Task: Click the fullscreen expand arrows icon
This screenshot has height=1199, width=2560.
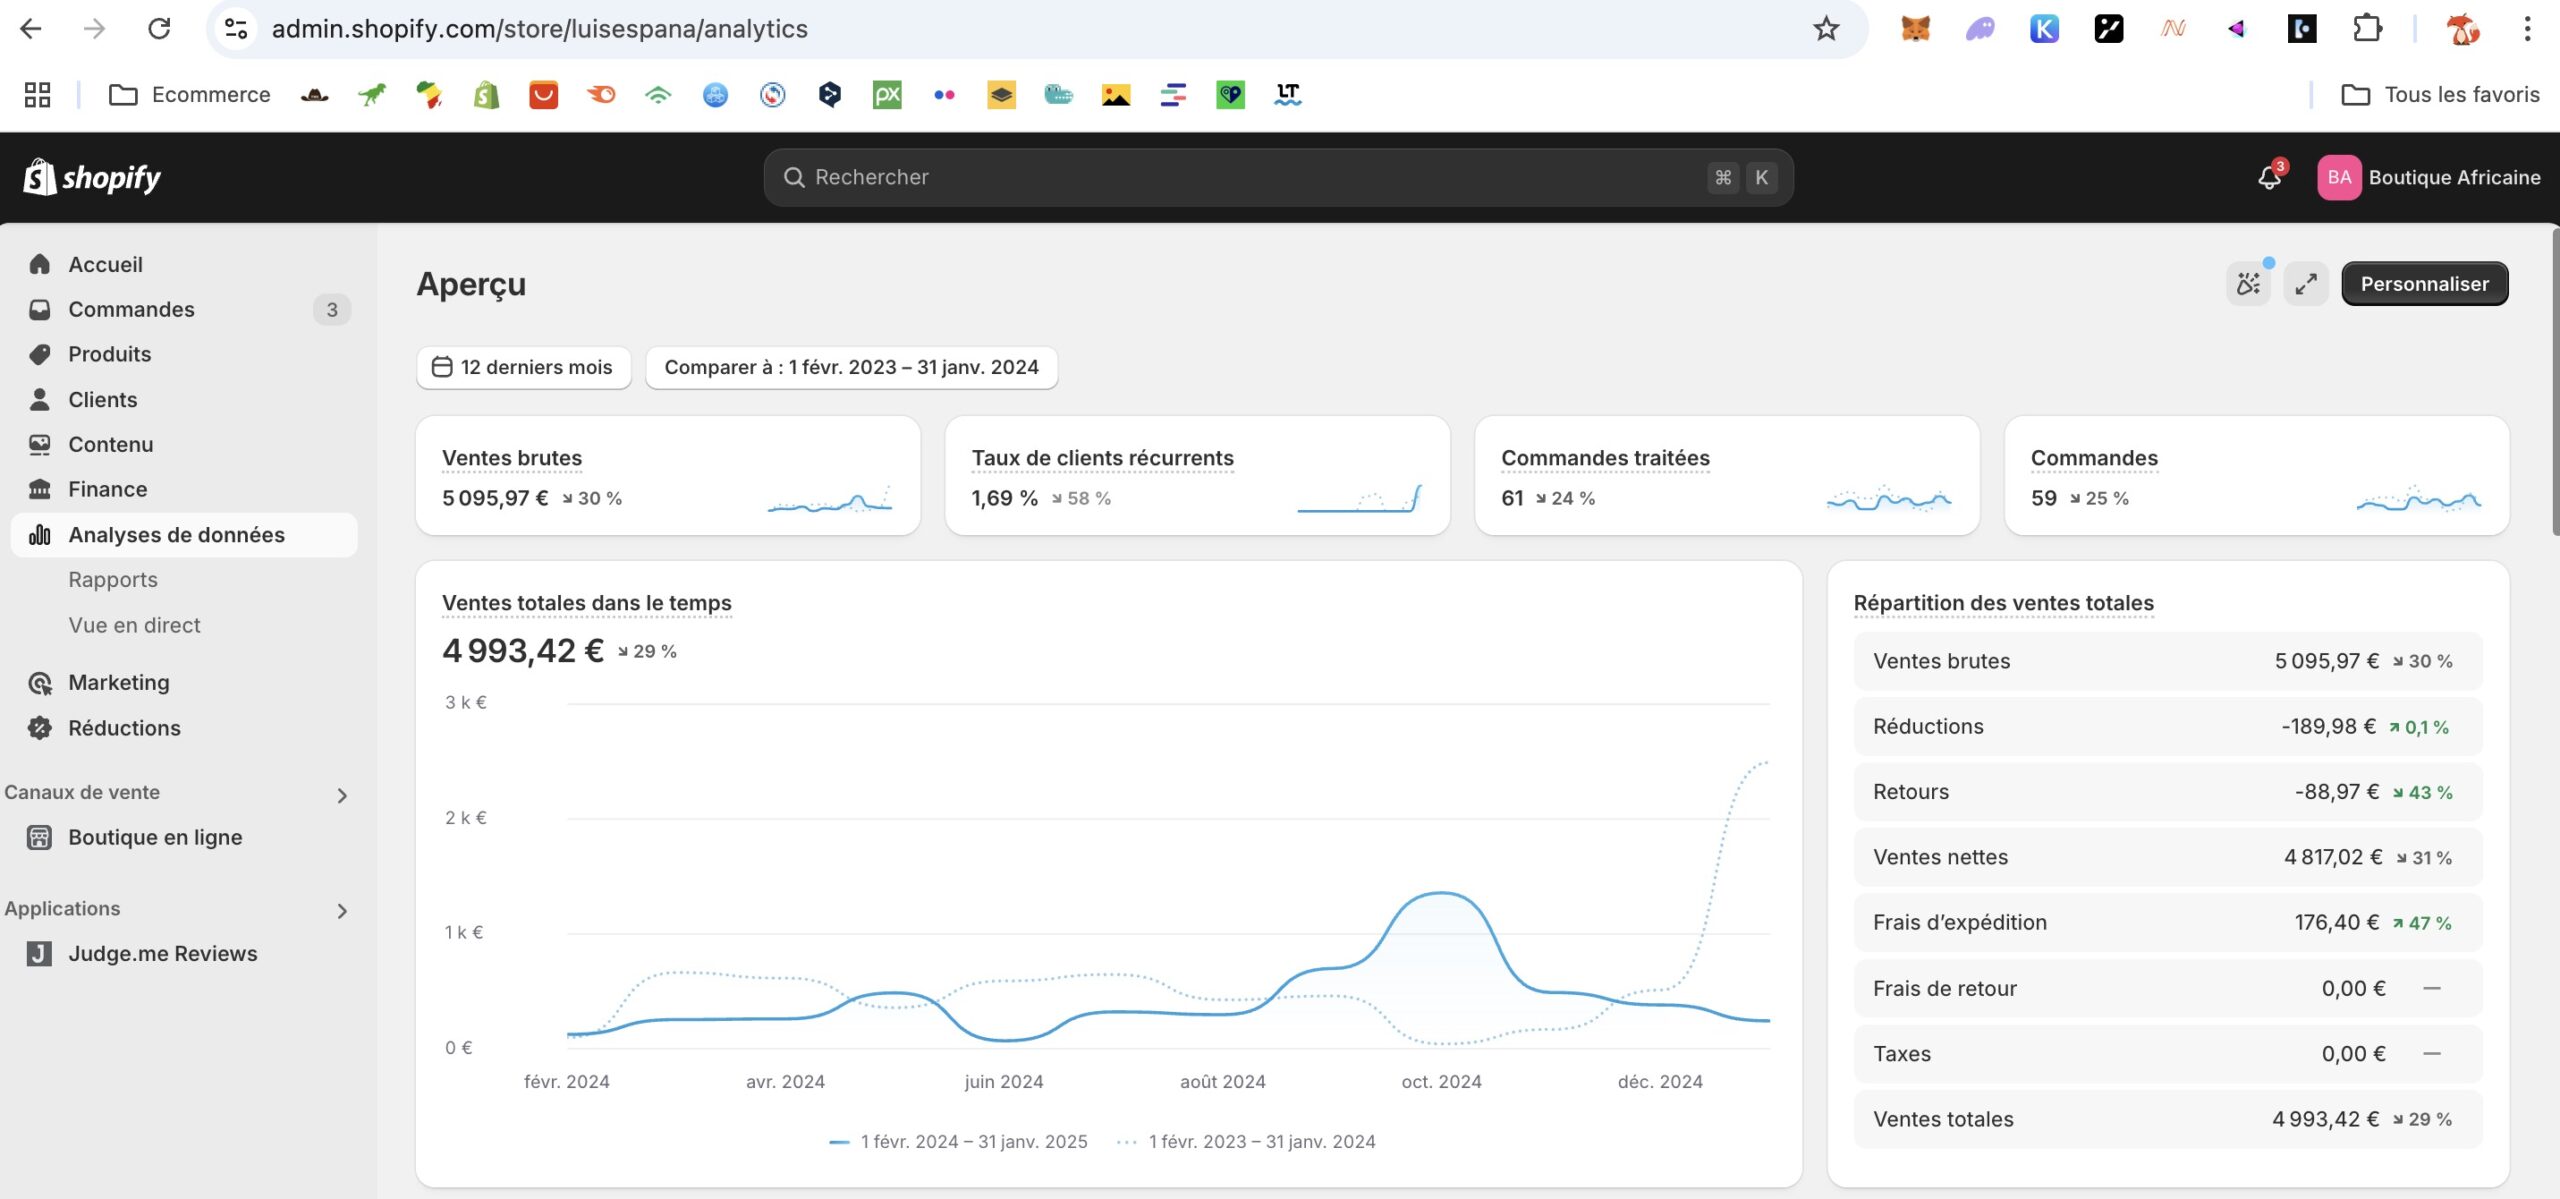Action: pos(2306,284)
